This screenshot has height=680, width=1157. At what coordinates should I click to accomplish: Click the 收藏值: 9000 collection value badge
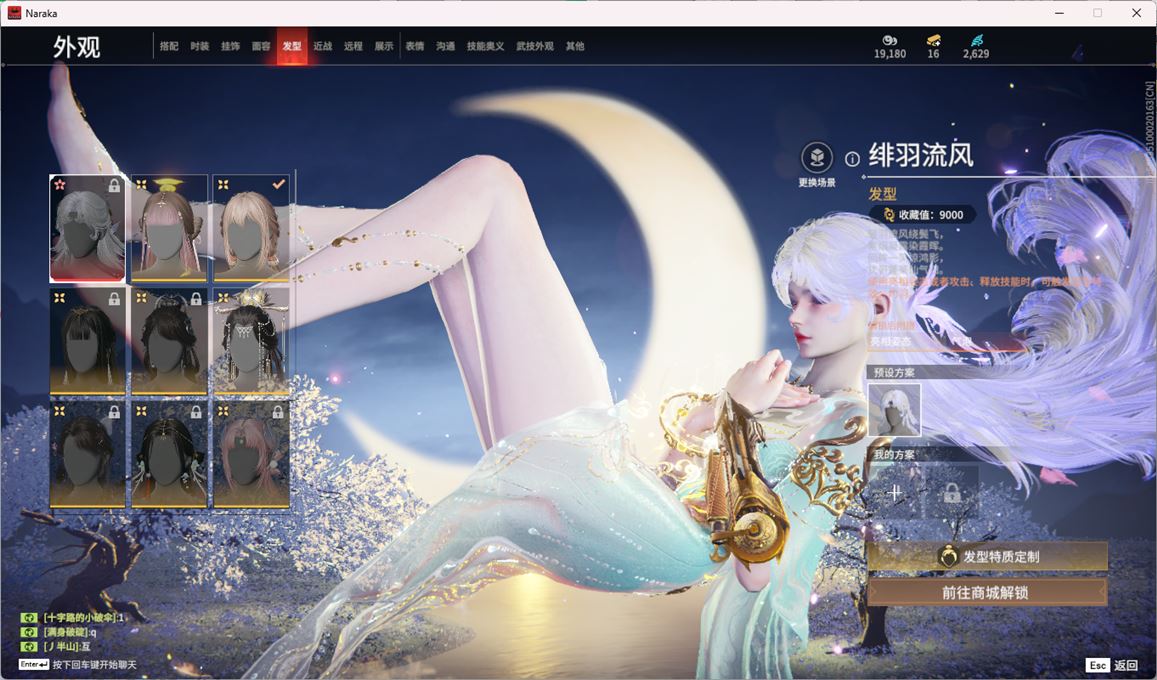pyautogui.click(x=923, y=215)
